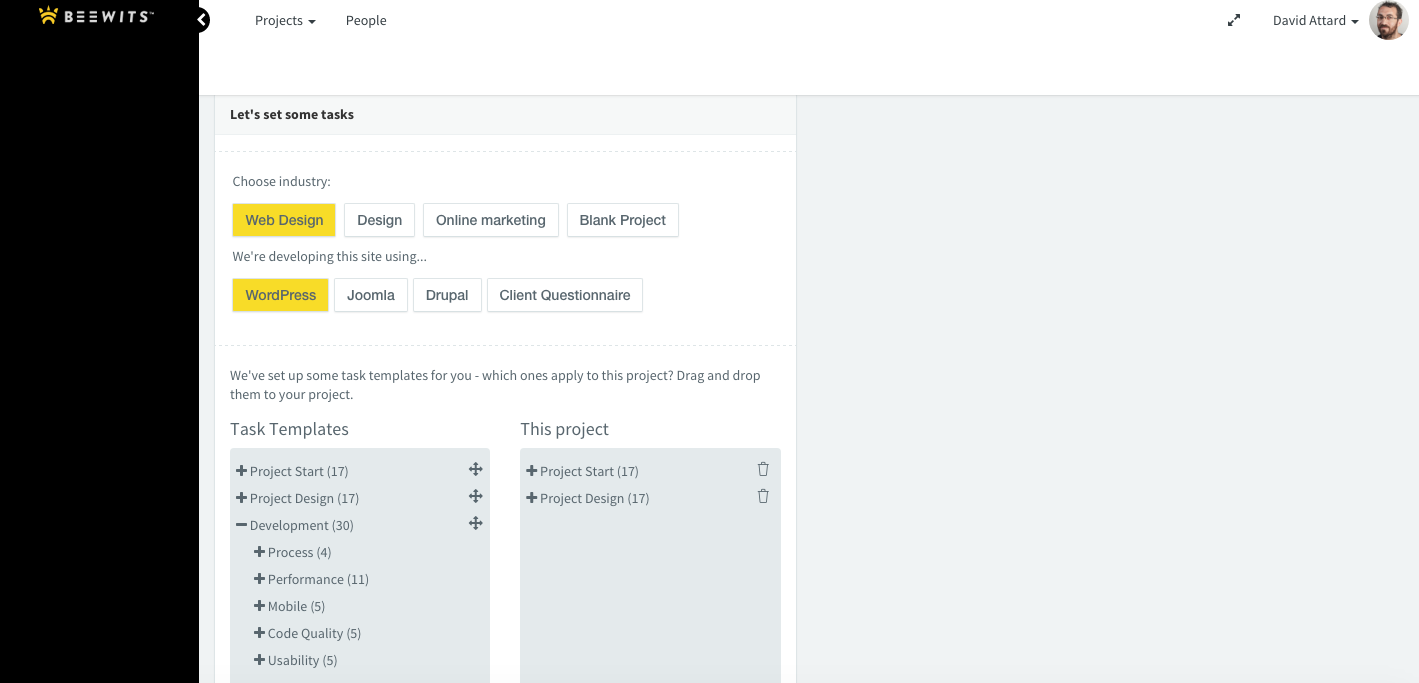The height and width of the screenshot is (683, 1419).
Task: Expand Project Design in This project
Action: pyautogui.click(x=531, y=498)
